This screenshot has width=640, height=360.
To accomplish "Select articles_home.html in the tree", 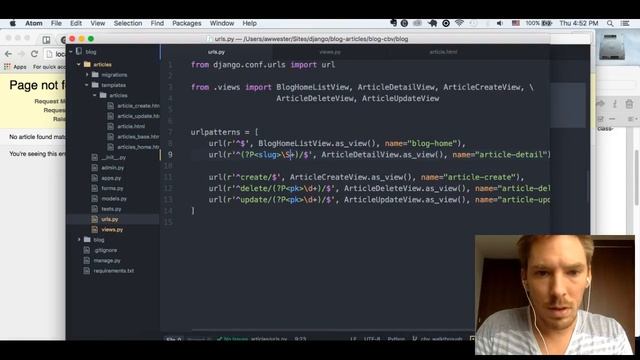I will (138, 147).
